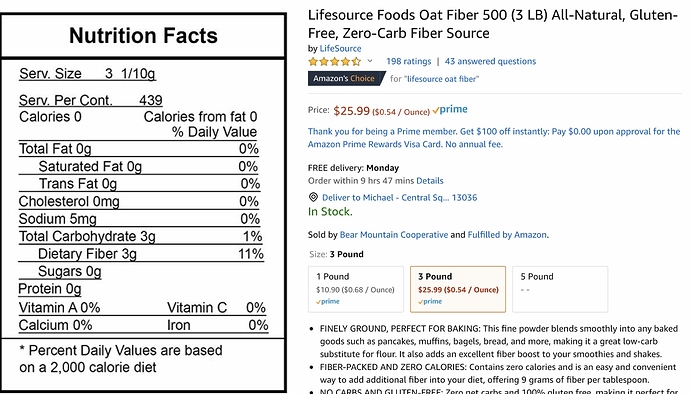Click the Nutrition Facts label image
The height and width of the screenshot is (394, 690).
[143, 203]
